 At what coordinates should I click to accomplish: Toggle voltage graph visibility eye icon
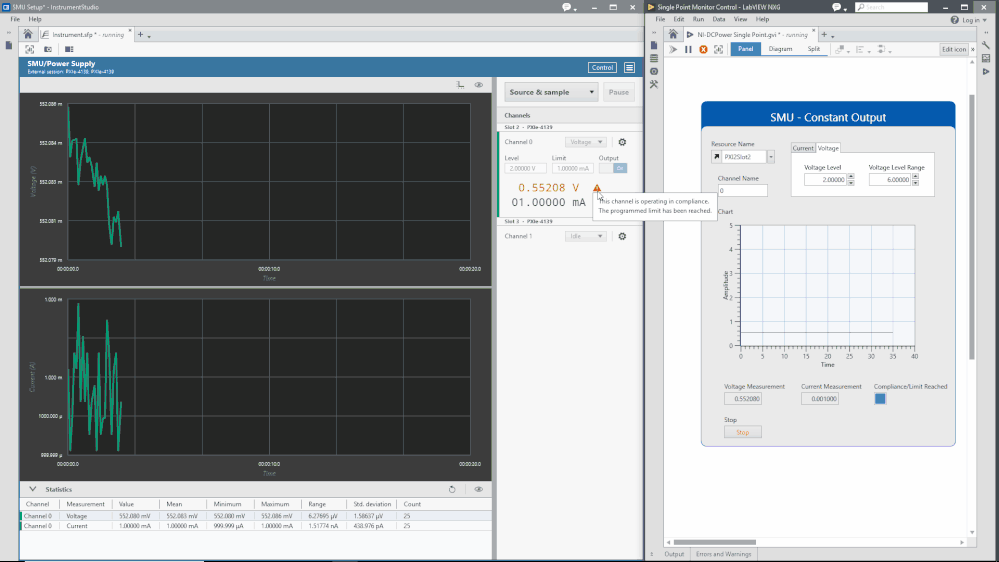coord(479,85)
